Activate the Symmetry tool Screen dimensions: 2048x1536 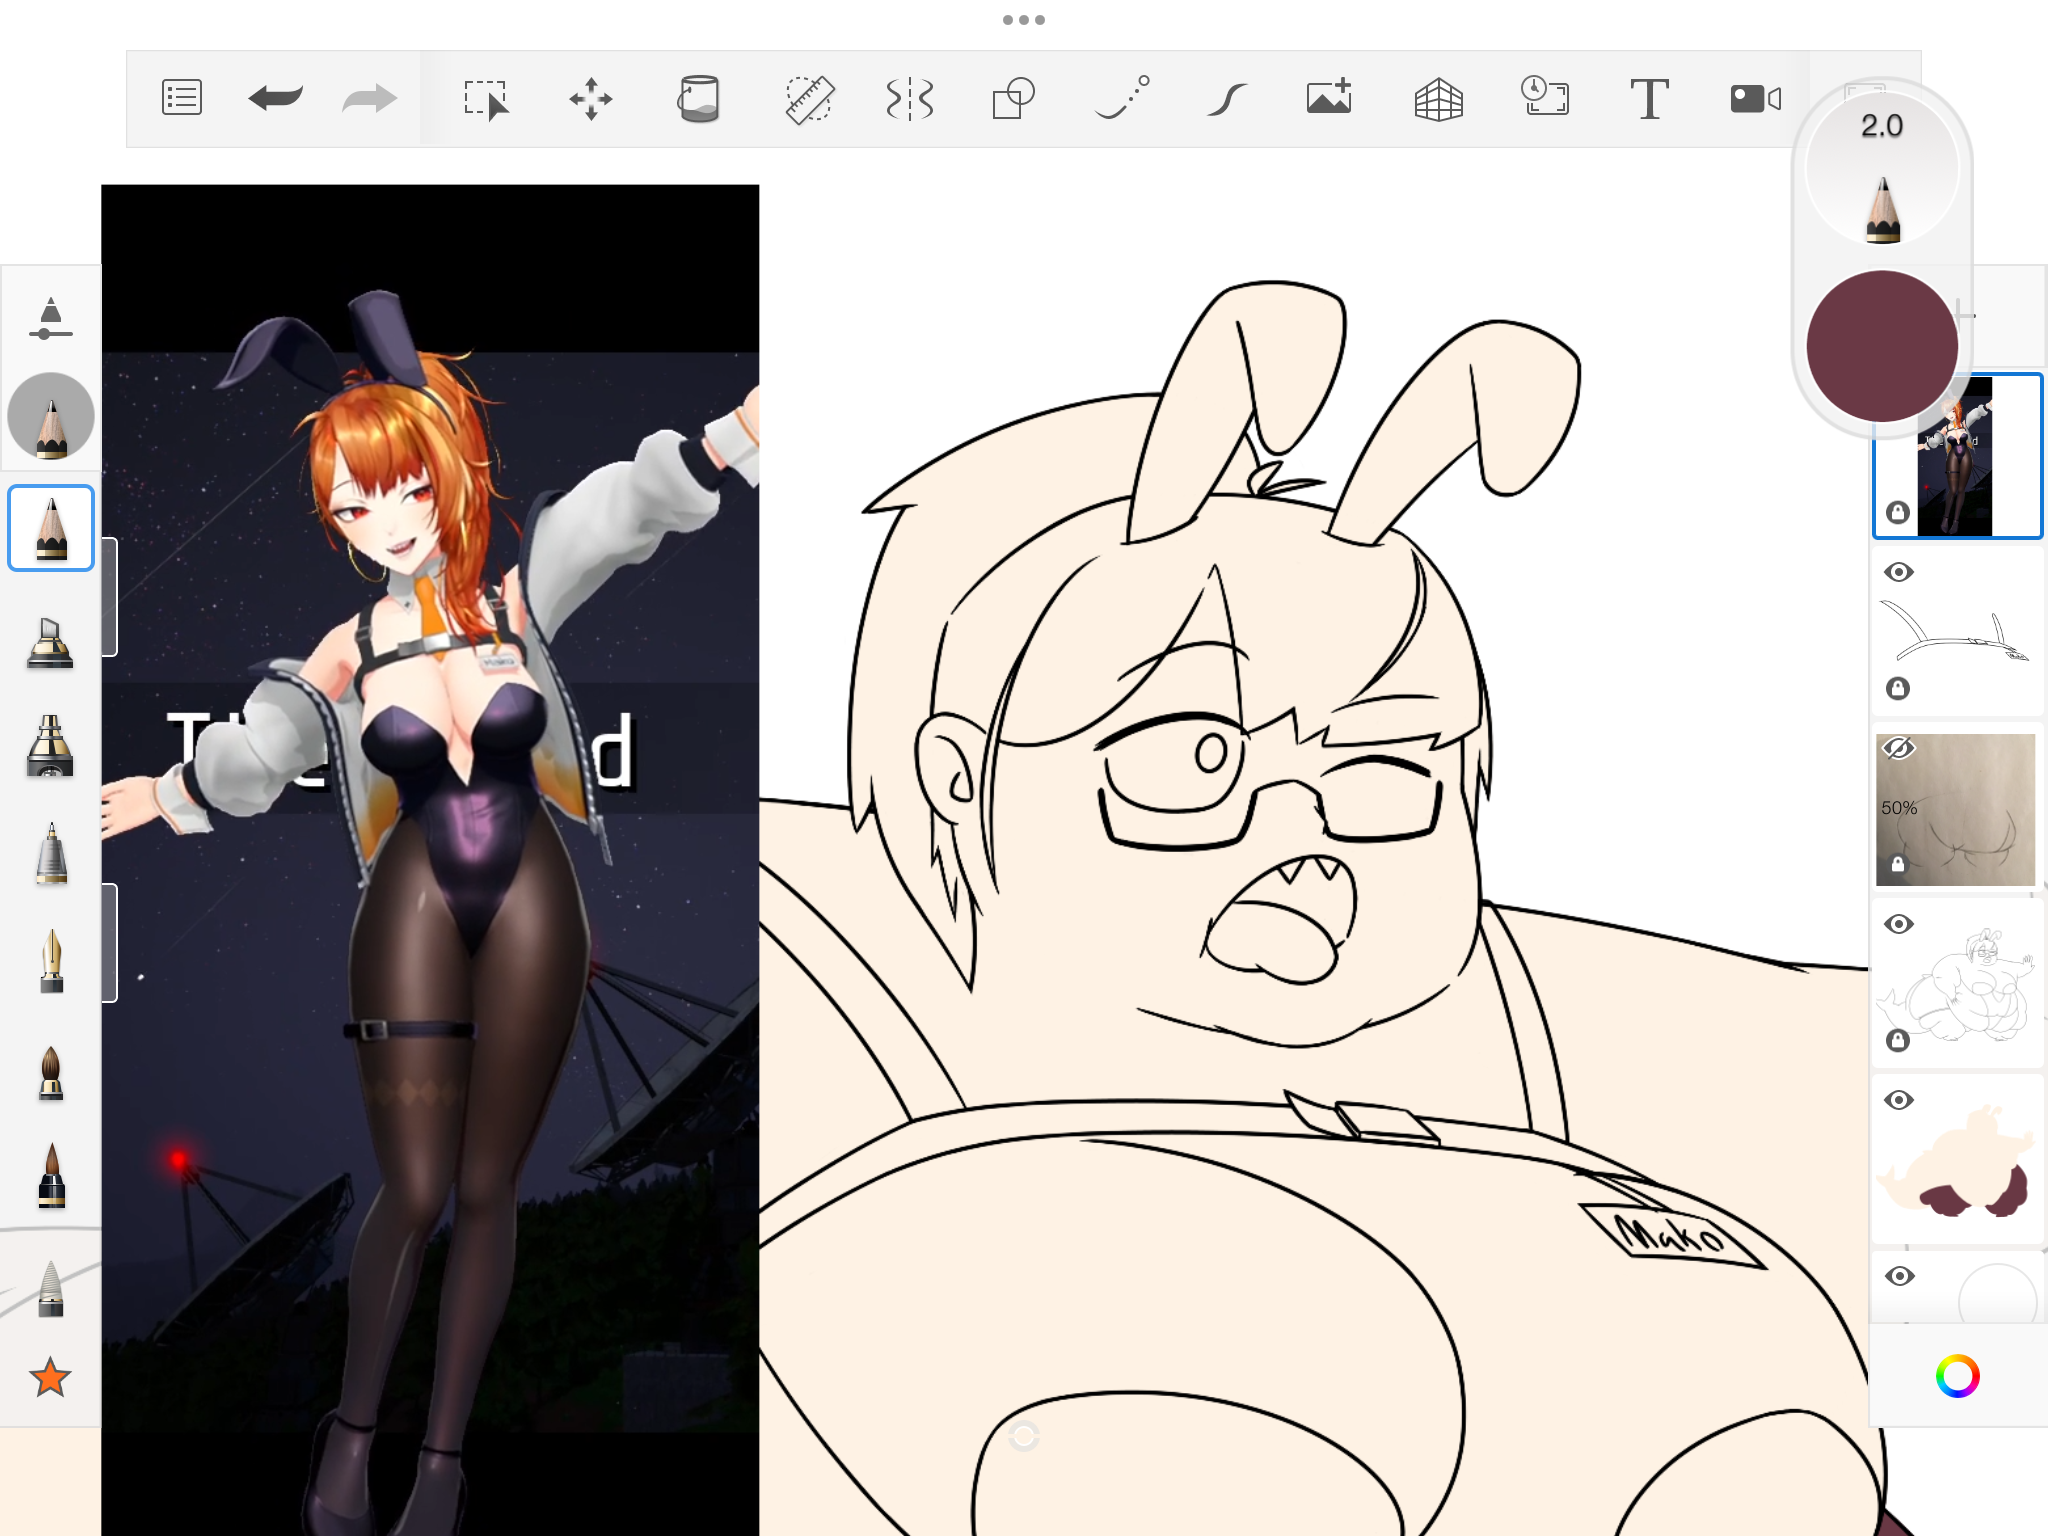point(909,98)
